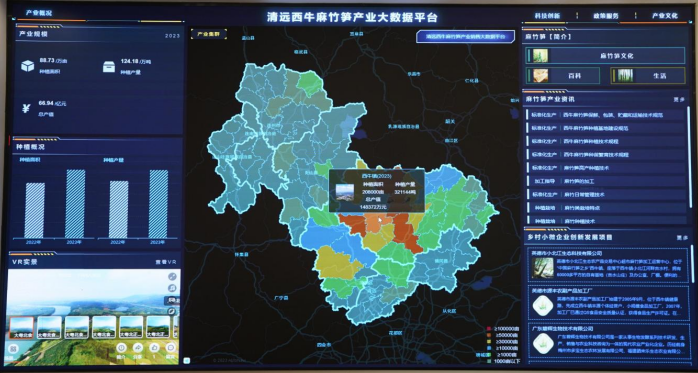Click the yellow ≥30000亩 legend swatch
Screen dimensions: 698x373
pos(489,342)
